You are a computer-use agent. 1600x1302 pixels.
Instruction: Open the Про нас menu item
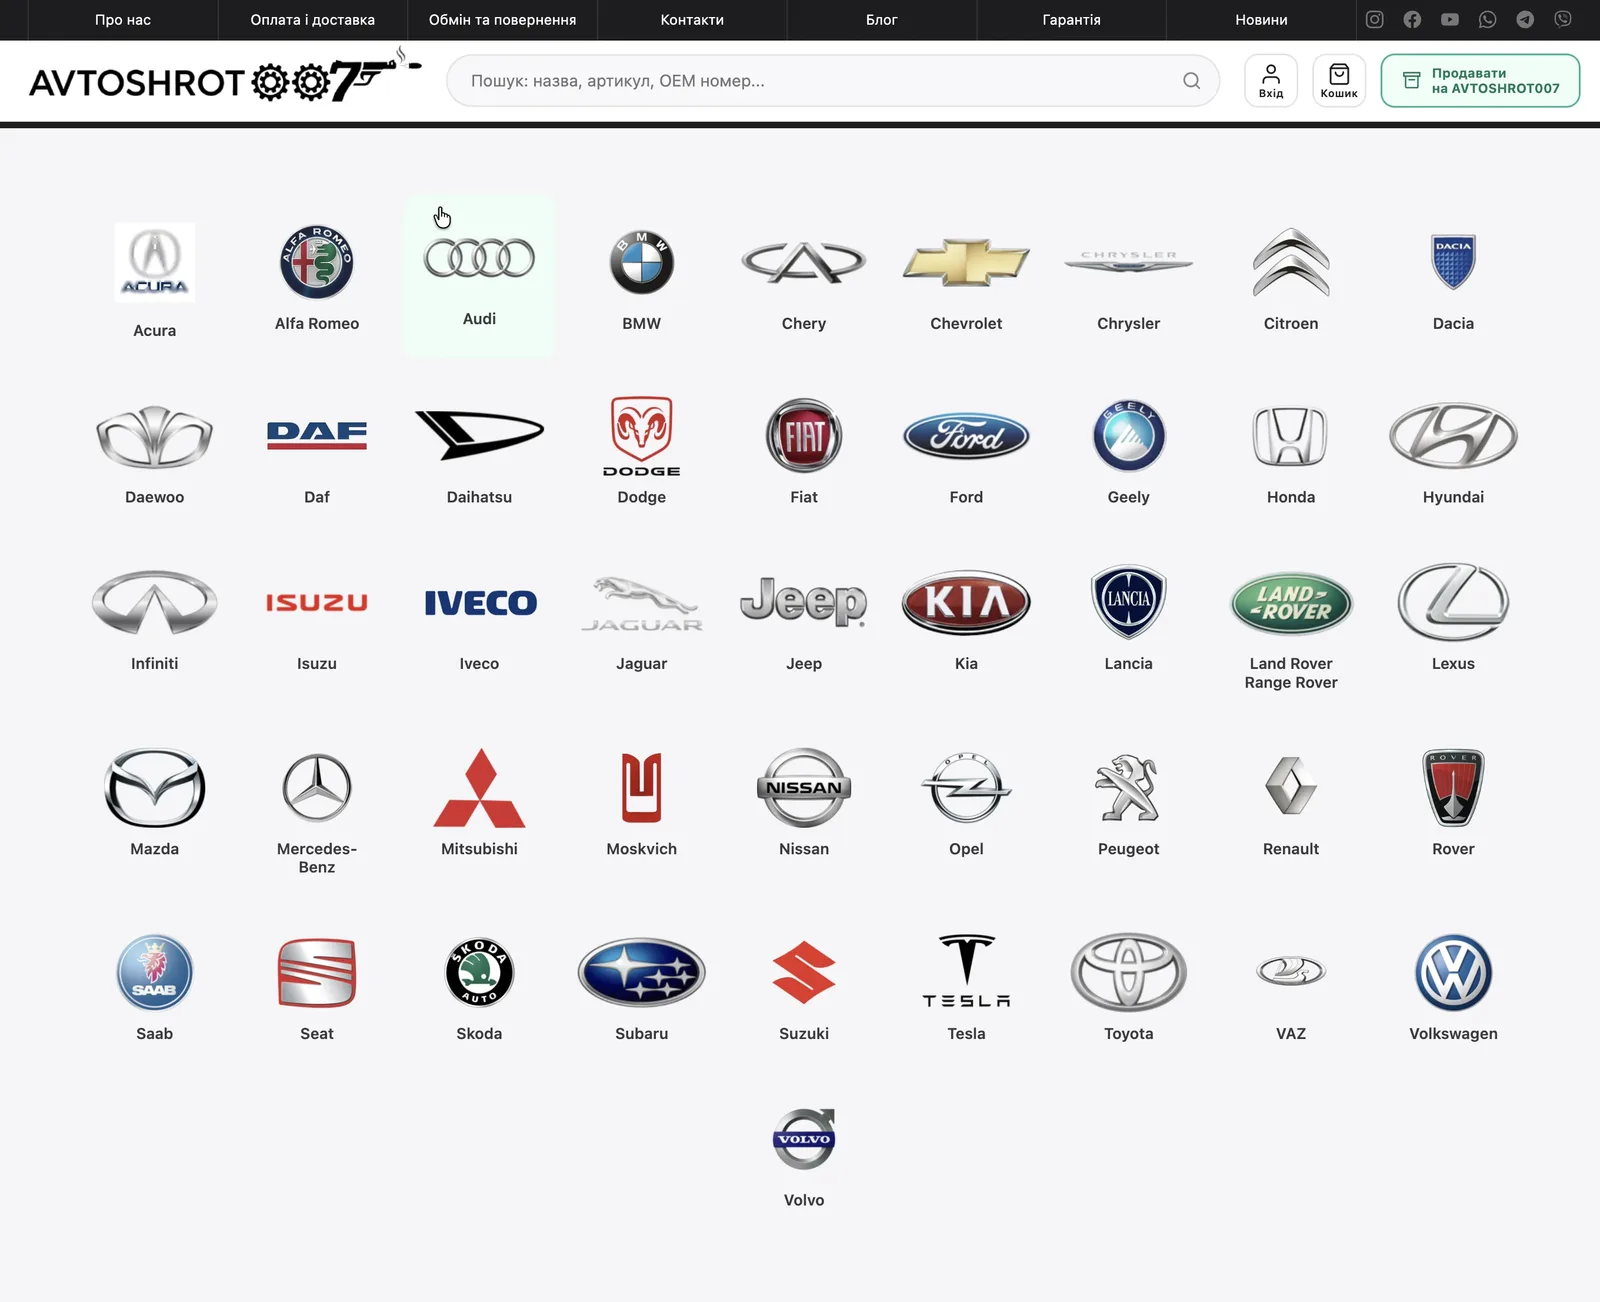[x=123, y=20]
